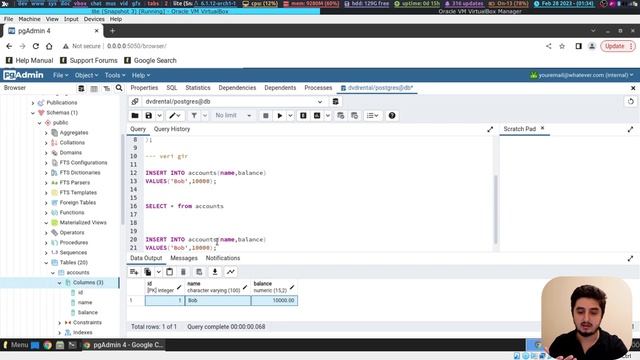
Task: Click the Filter rows funnel icon
Action: 194,116
